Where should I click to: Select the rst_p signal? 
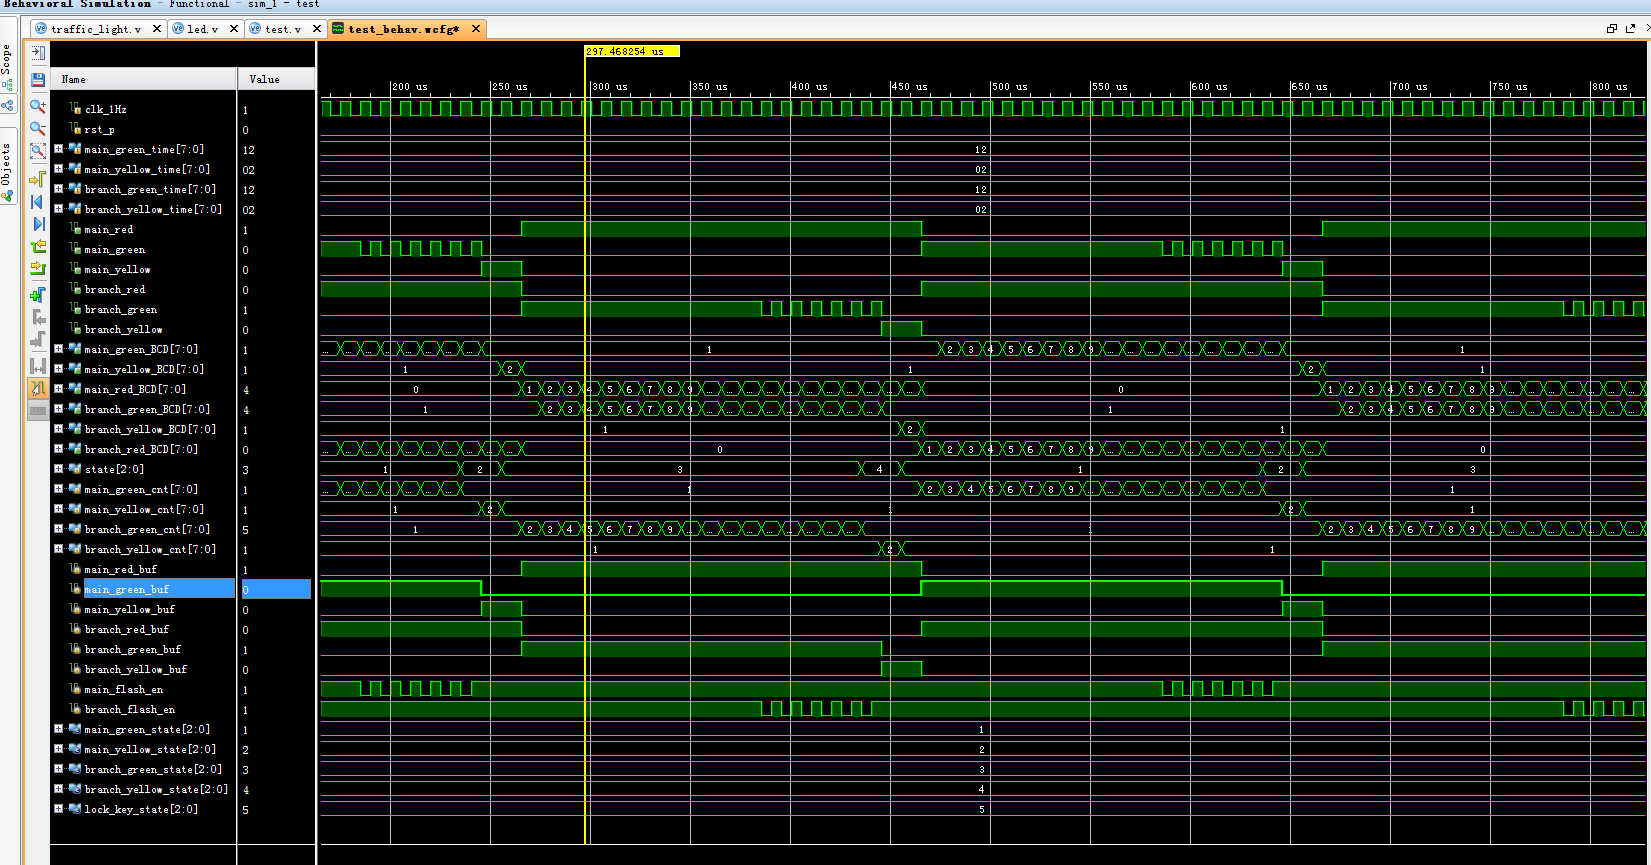click(99, 129)
